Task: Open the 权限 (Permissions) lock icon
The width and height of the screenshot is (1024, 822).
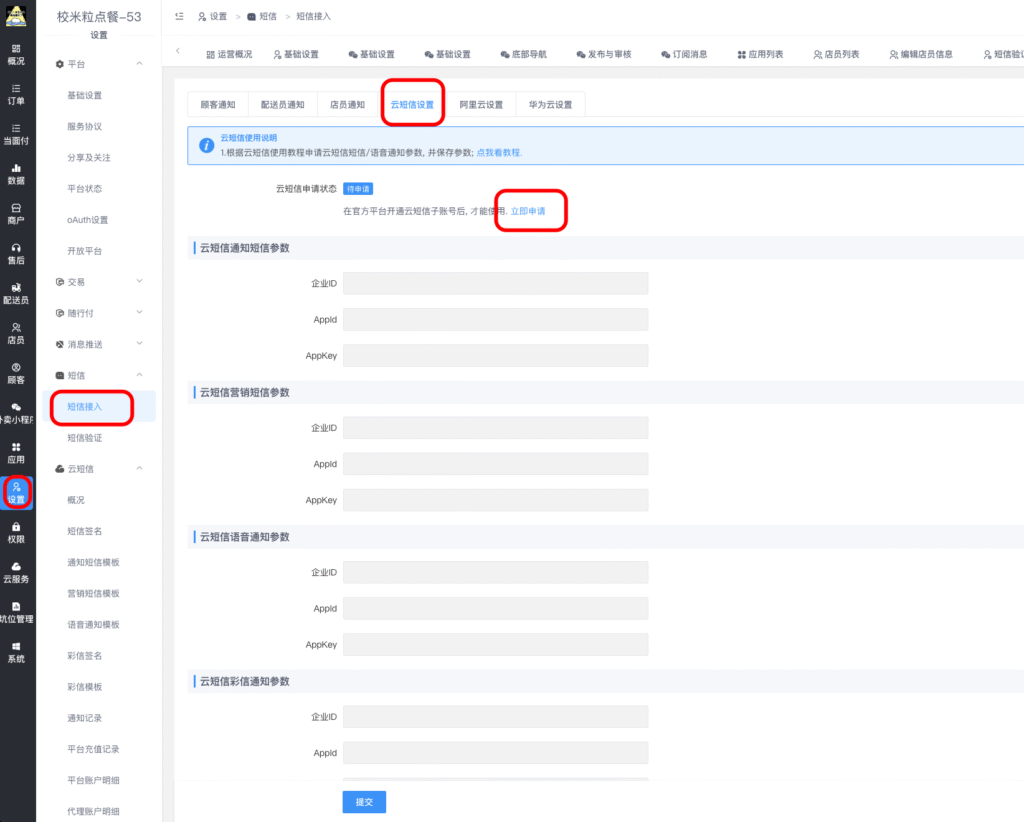Action: (16, 531)
